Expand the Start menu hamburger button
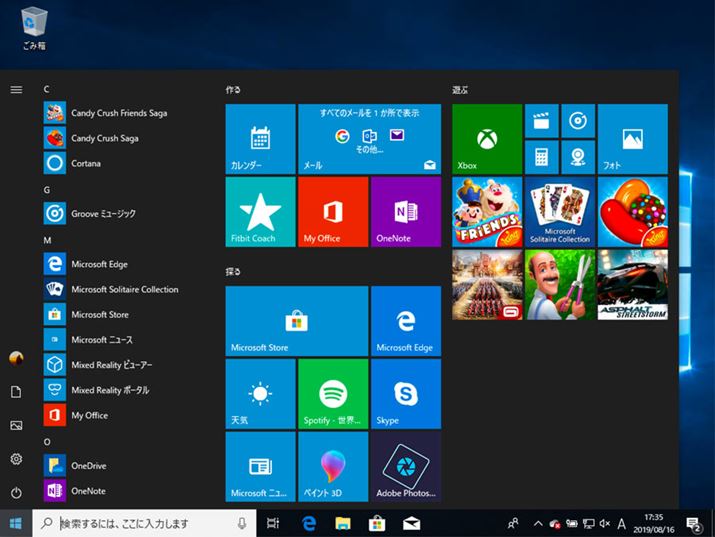Screen dimensions: 715x537 pos(16,90)
